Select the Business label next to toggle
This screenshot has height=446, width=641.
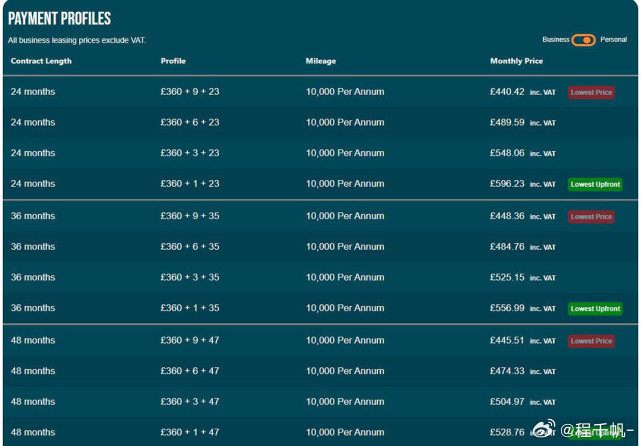(x=556, y=40)
